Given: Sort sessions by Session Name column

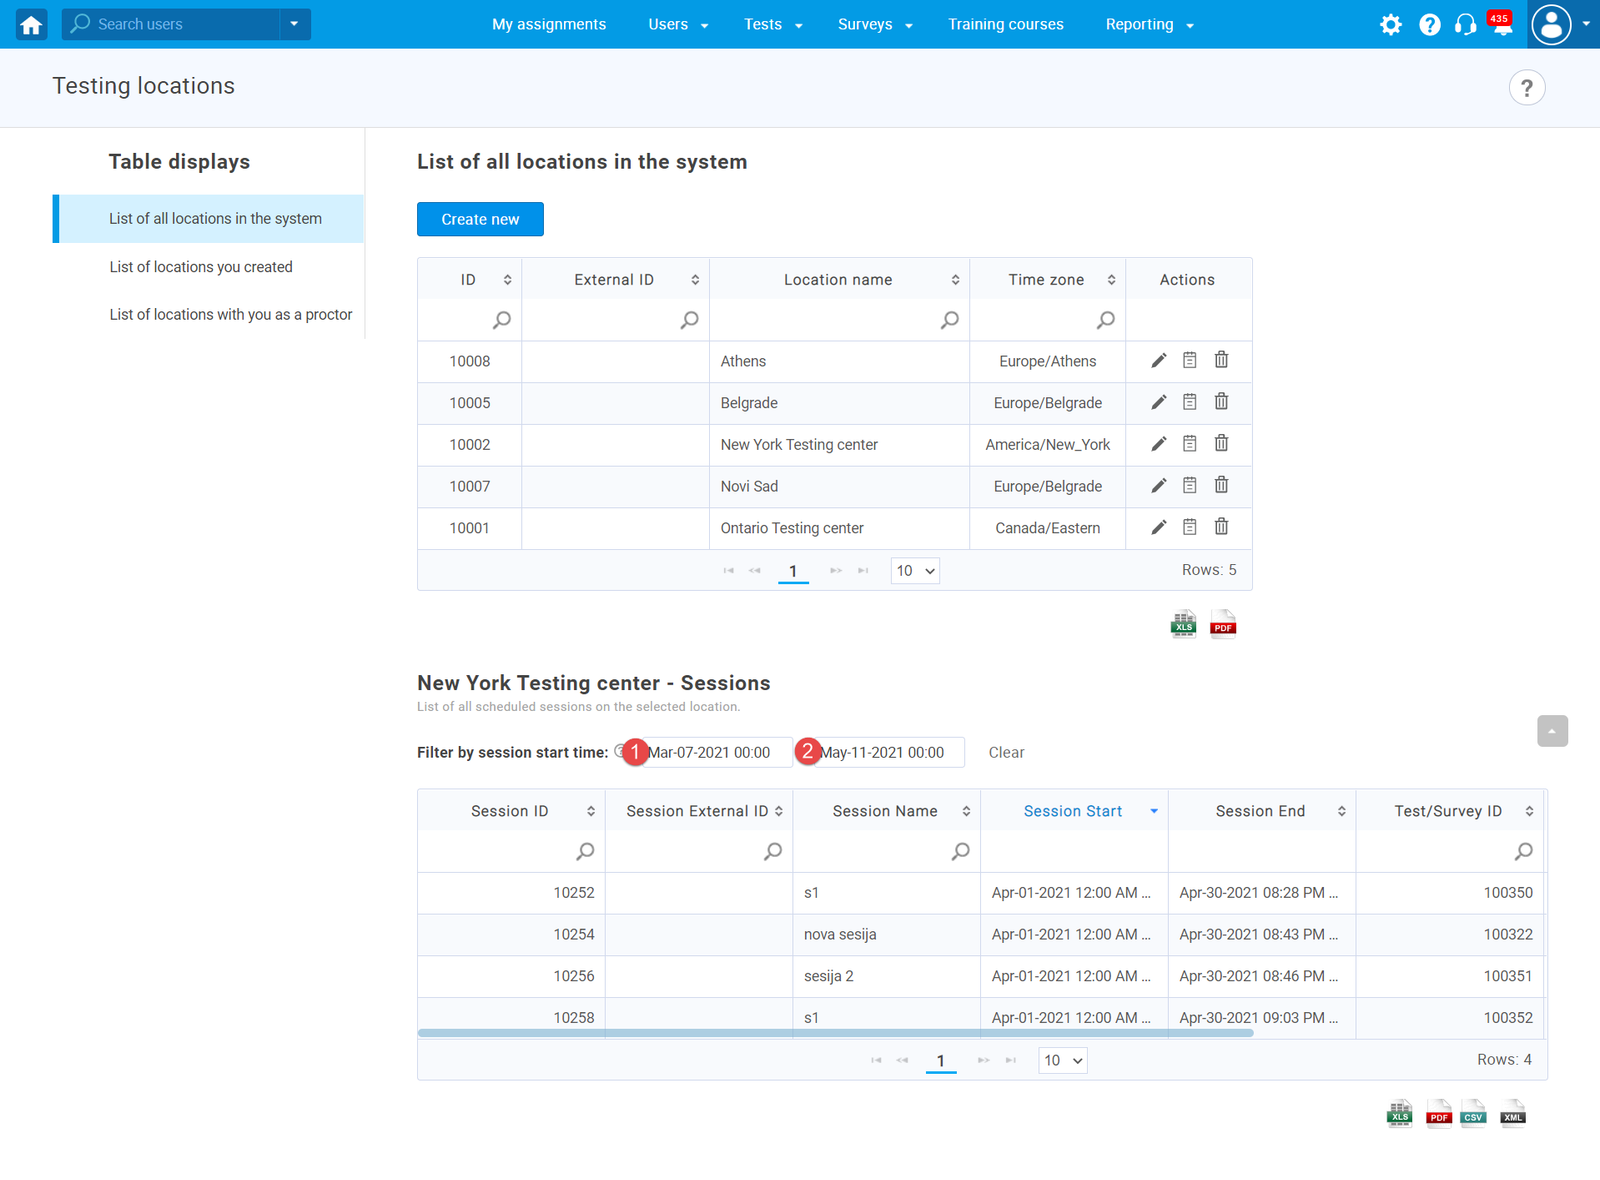Looking at the screenshot, I should click(966, 811).
